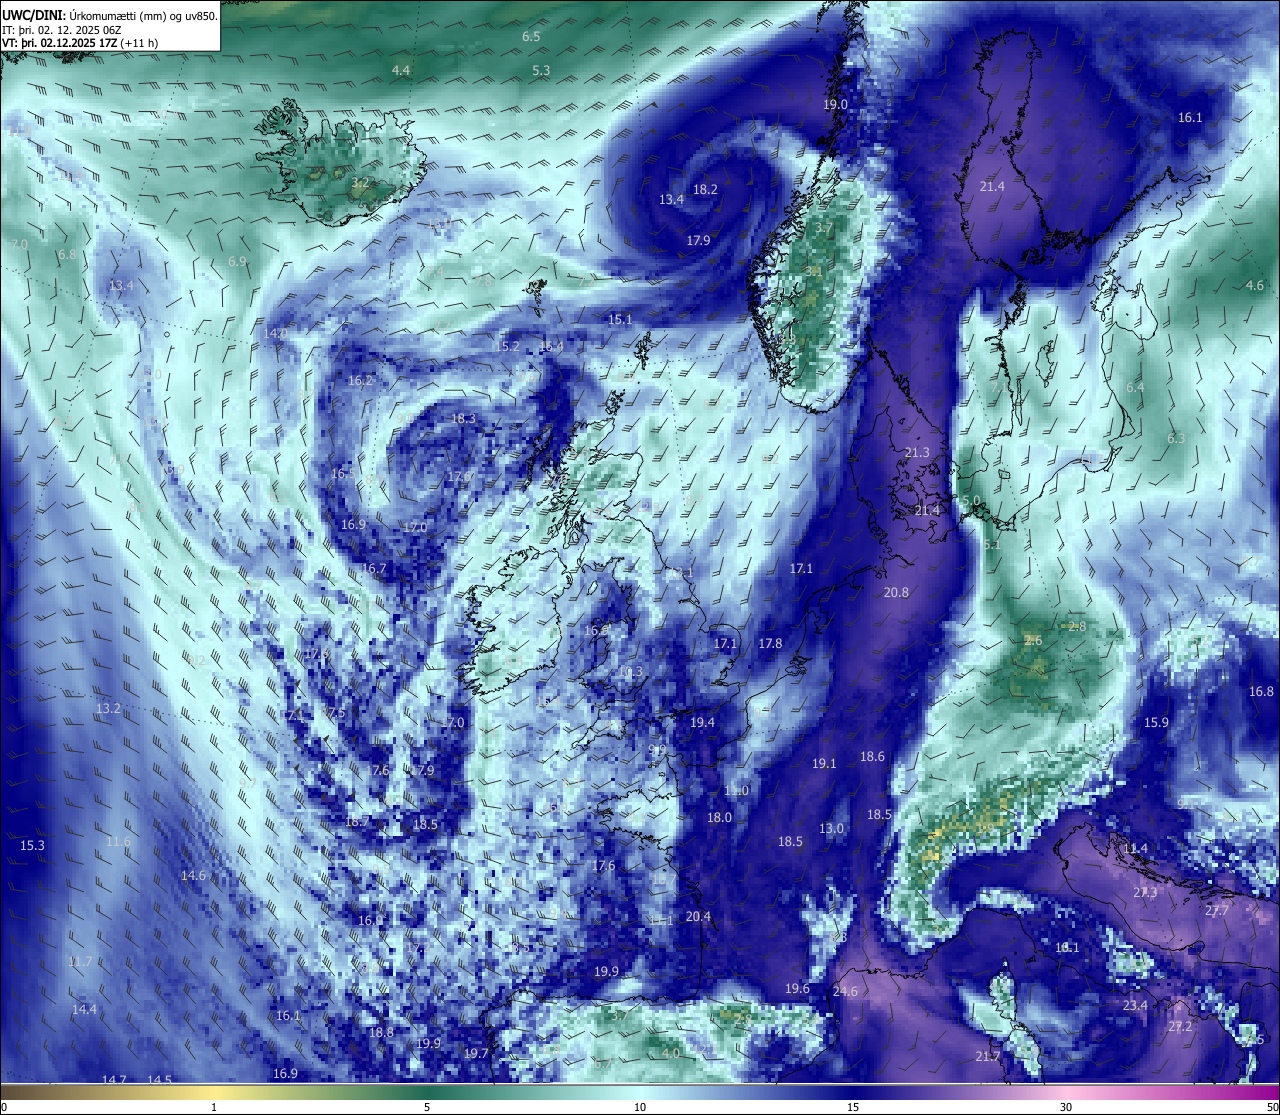
Task: Click the map value '19.6'
Action: coord(797,988)
